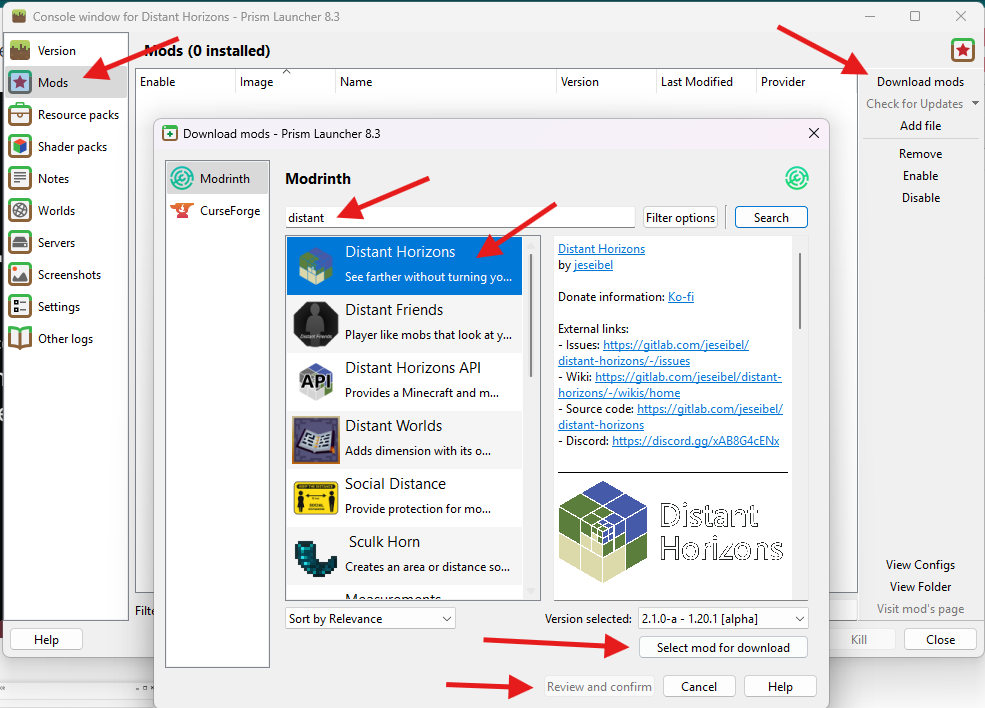Click the Worlds globe icon
This screenshot has width=985, height=708.
pyautogui.click(x=20, y=211)
